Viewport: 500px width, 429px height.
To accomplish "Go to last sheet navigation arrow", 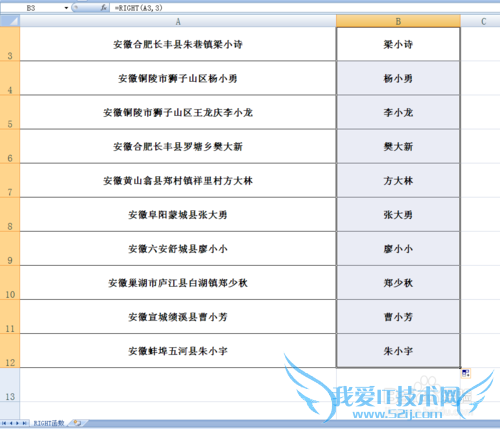I will tap(24, 423).
